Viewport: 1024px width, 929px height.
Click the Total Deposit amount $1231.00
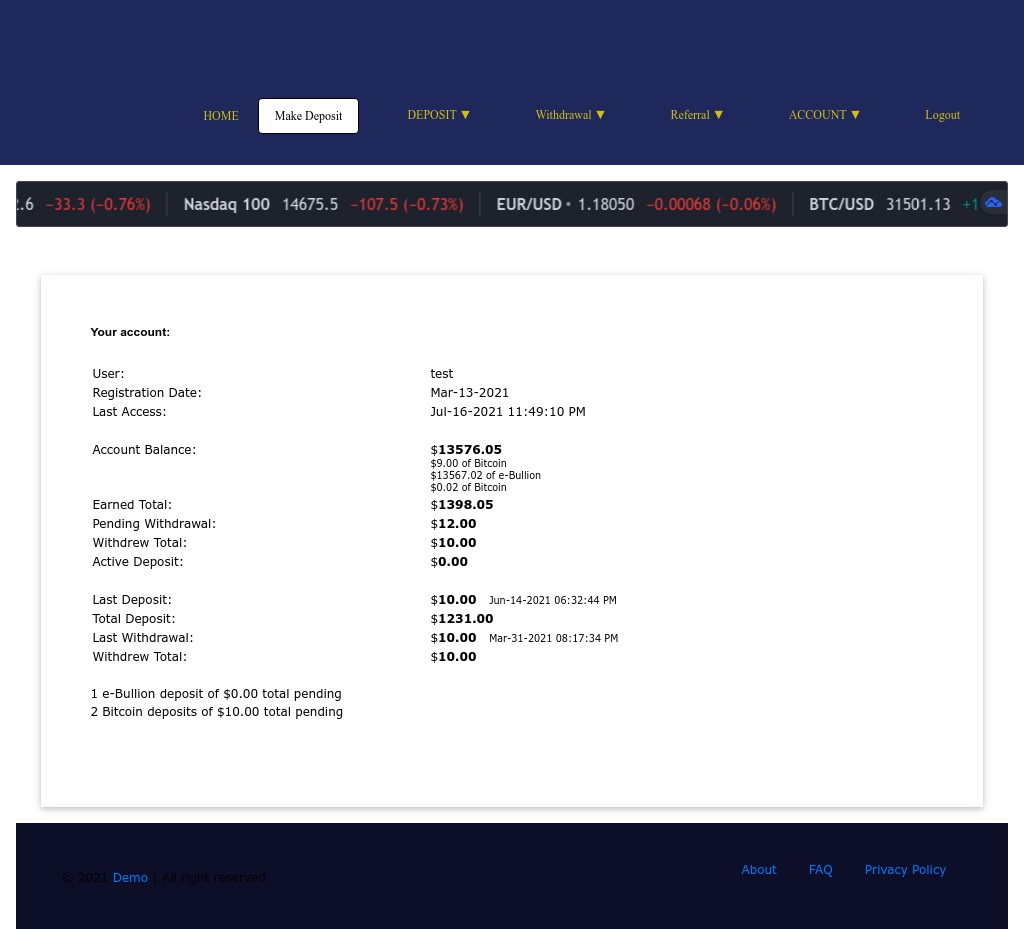[x=463, y=619]
